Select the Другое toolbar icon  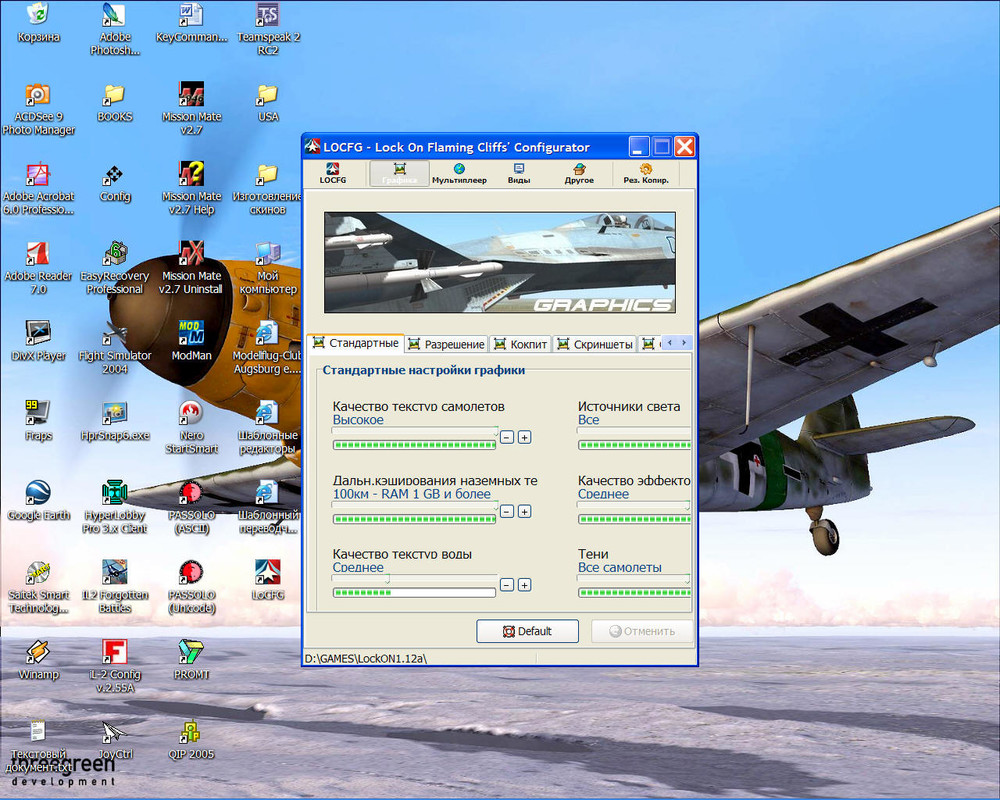pyautogui.click(x=578, y=173)
